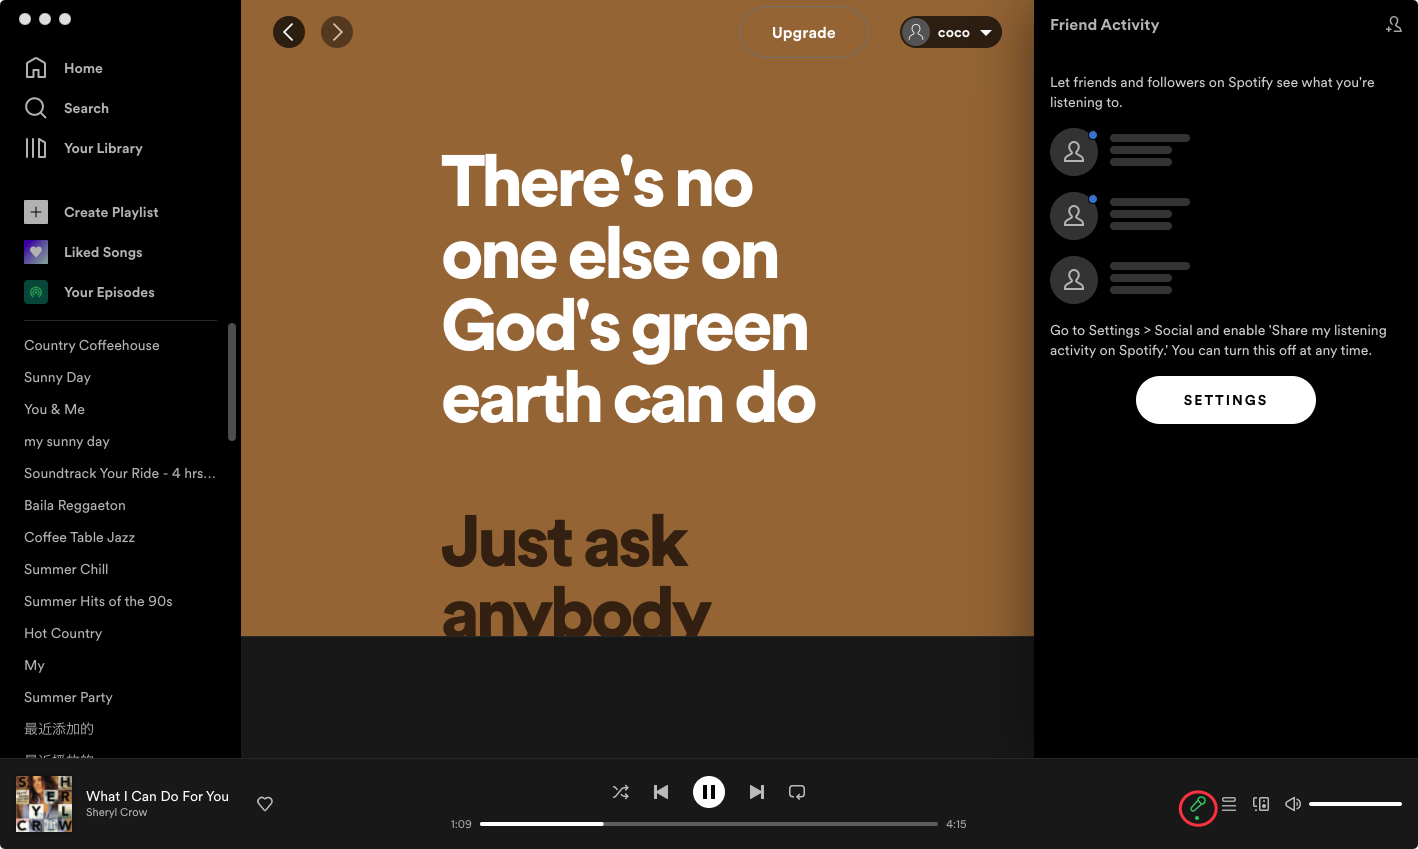This screenshot has width=1418, height=849.
Task: Skip to the next track
Action: pos(757,792)
